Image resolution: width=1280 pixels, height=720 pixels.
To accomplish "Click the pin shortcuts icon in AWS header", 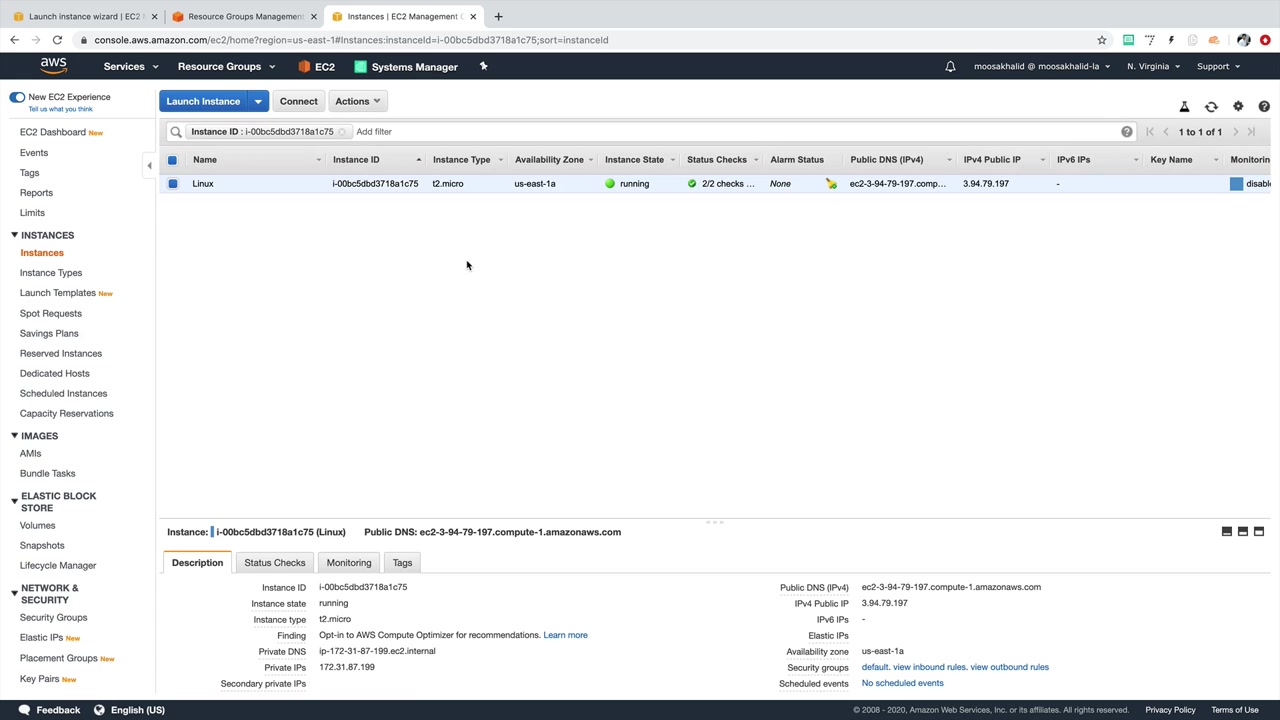I will pyautogui.click(x=483, y=66).
